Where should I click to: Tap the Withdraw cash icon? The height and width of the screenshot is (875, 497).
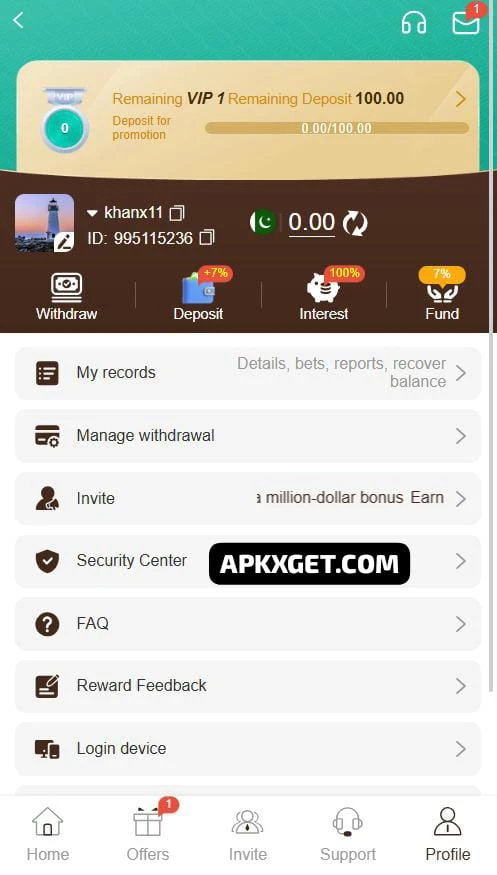click(66, 286)
